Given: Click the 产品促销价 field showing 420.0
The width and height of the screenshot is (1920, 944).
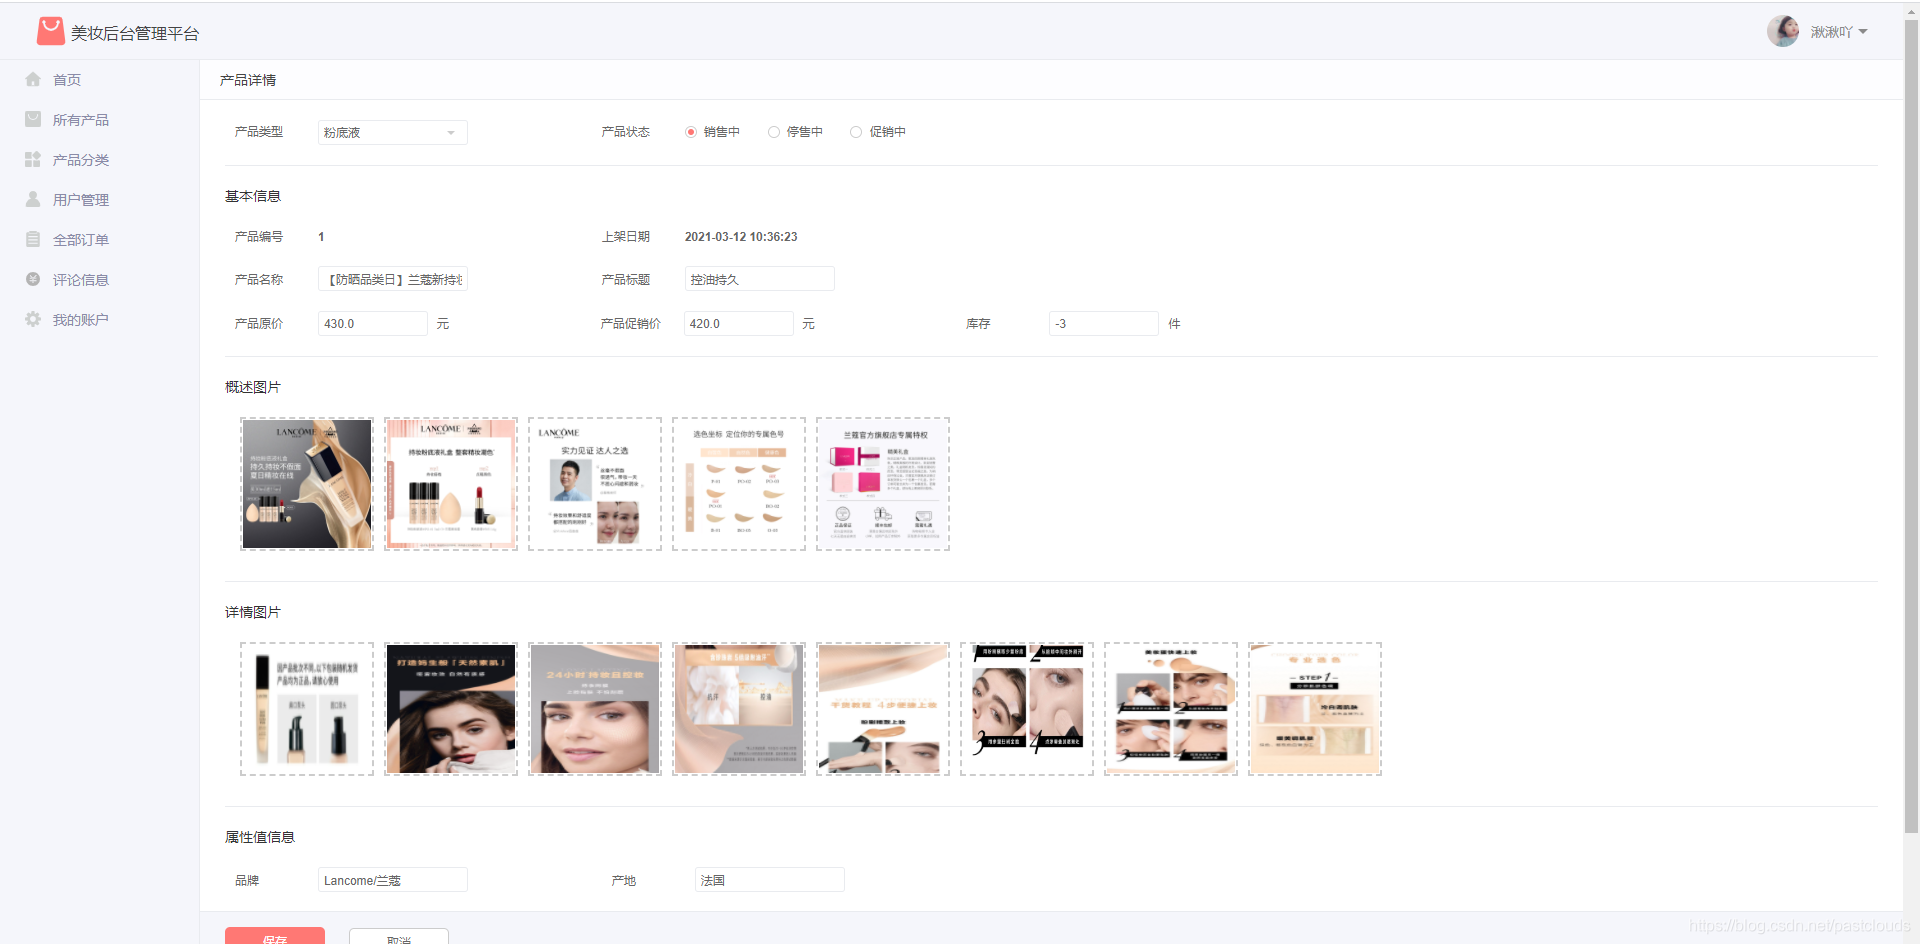Looking at the screenshot, I should click(739, 323).
